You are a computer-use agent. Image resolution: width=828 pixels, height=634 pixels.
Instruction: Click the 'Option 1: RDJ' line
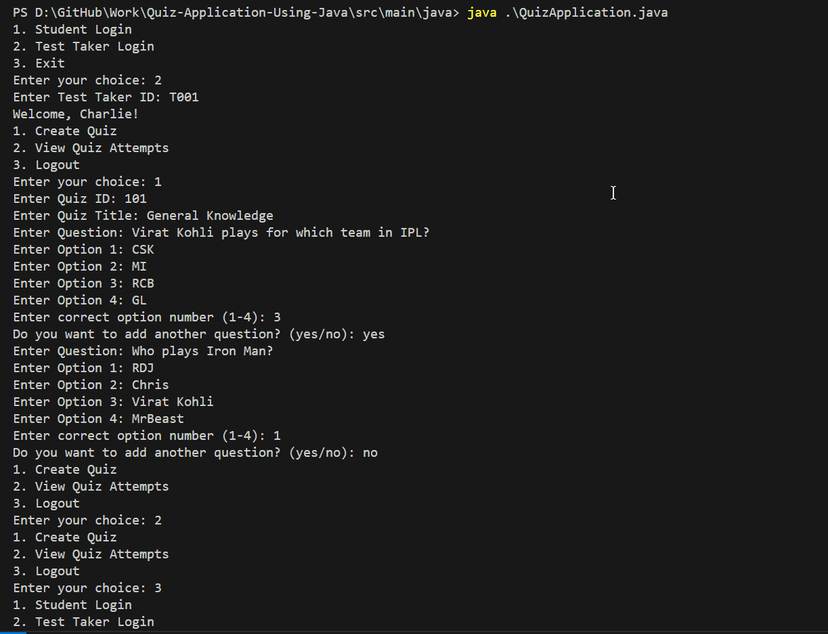tap(83, 368)
